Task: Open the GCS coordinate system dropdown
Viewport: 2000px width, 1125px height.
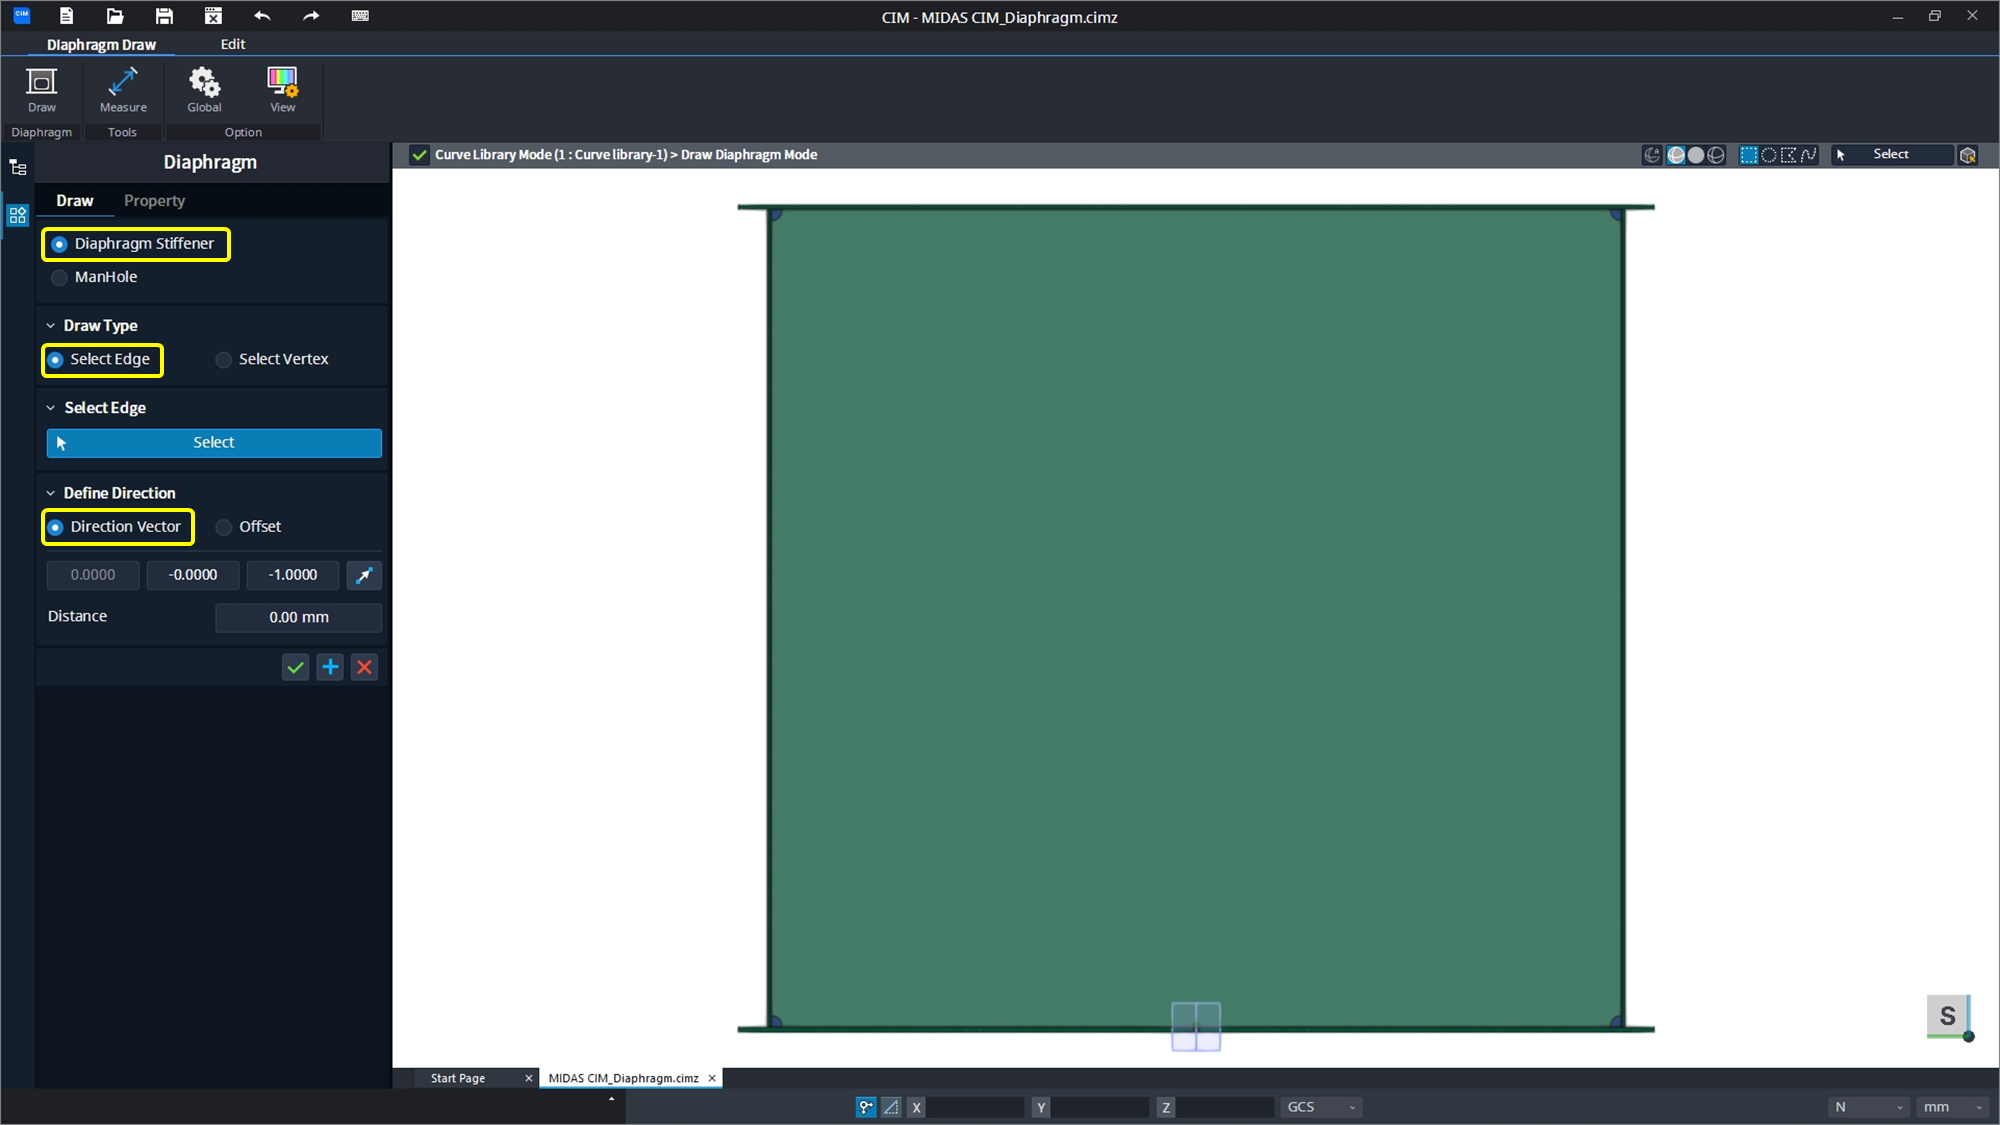Action: tap(1321, 1107)
